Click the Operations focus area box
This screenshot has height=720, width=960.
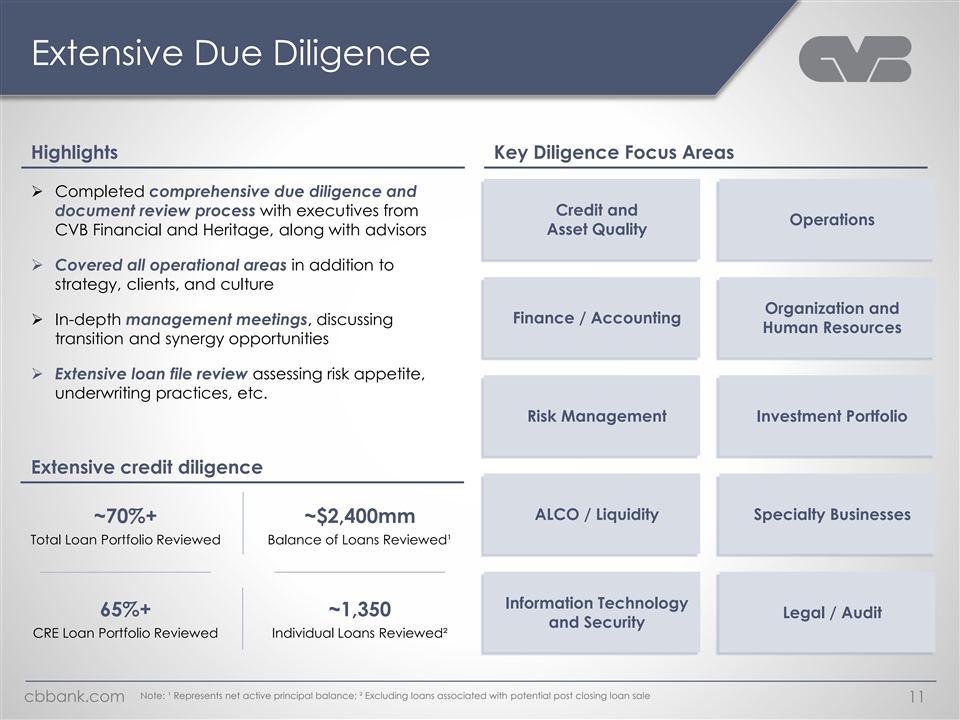[x=831, y=220]
